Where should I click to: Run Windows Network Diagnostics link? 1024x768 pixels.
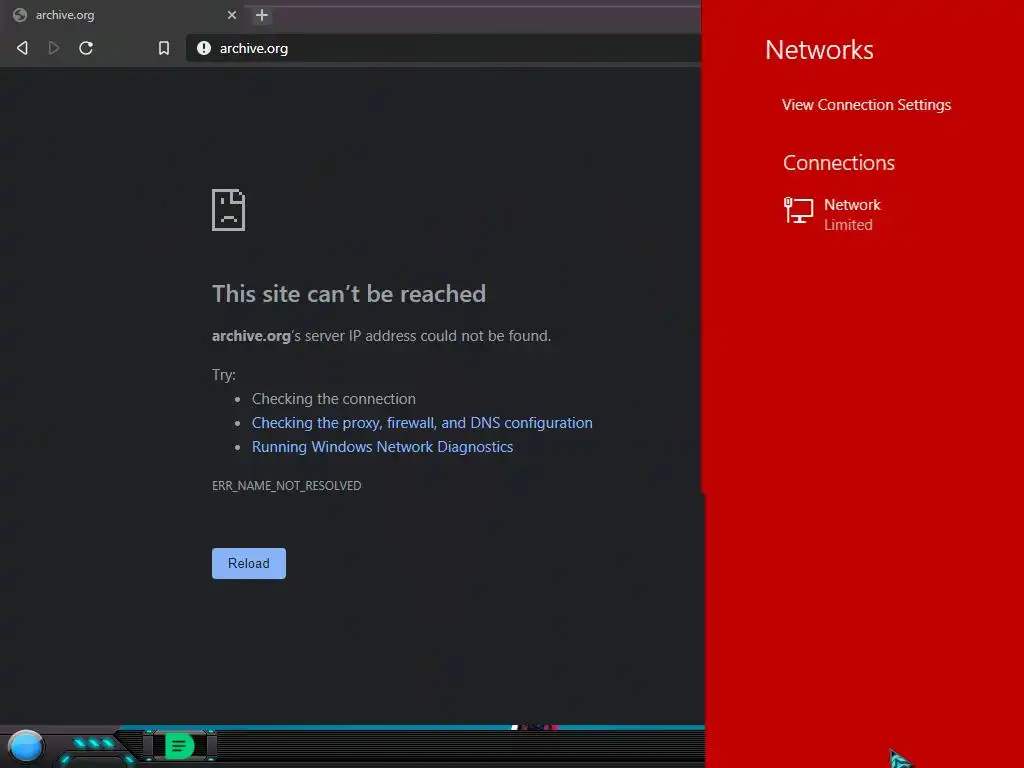[382, 447]
